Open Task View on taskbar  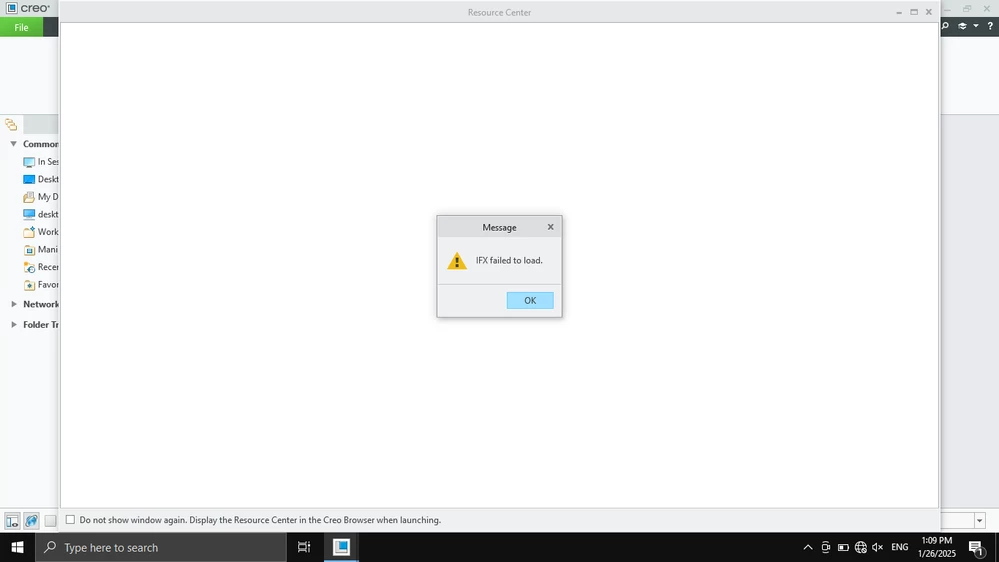coord(304,547)
